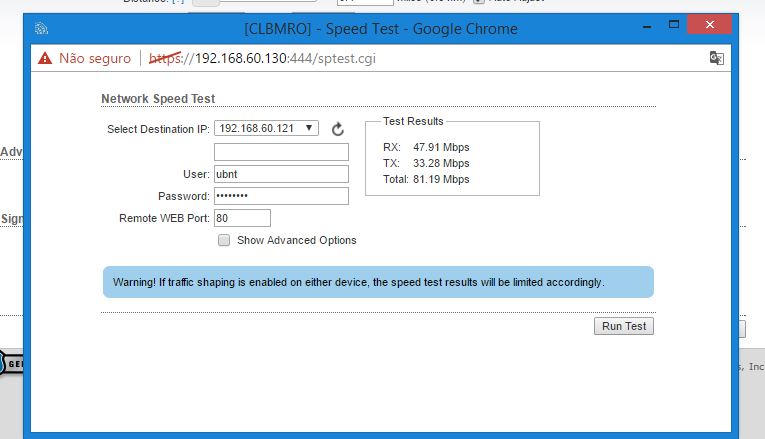The image size is (765, 439).
Task: Click the blue traffic shaping warning banner
Action: [x=378, y=282]
